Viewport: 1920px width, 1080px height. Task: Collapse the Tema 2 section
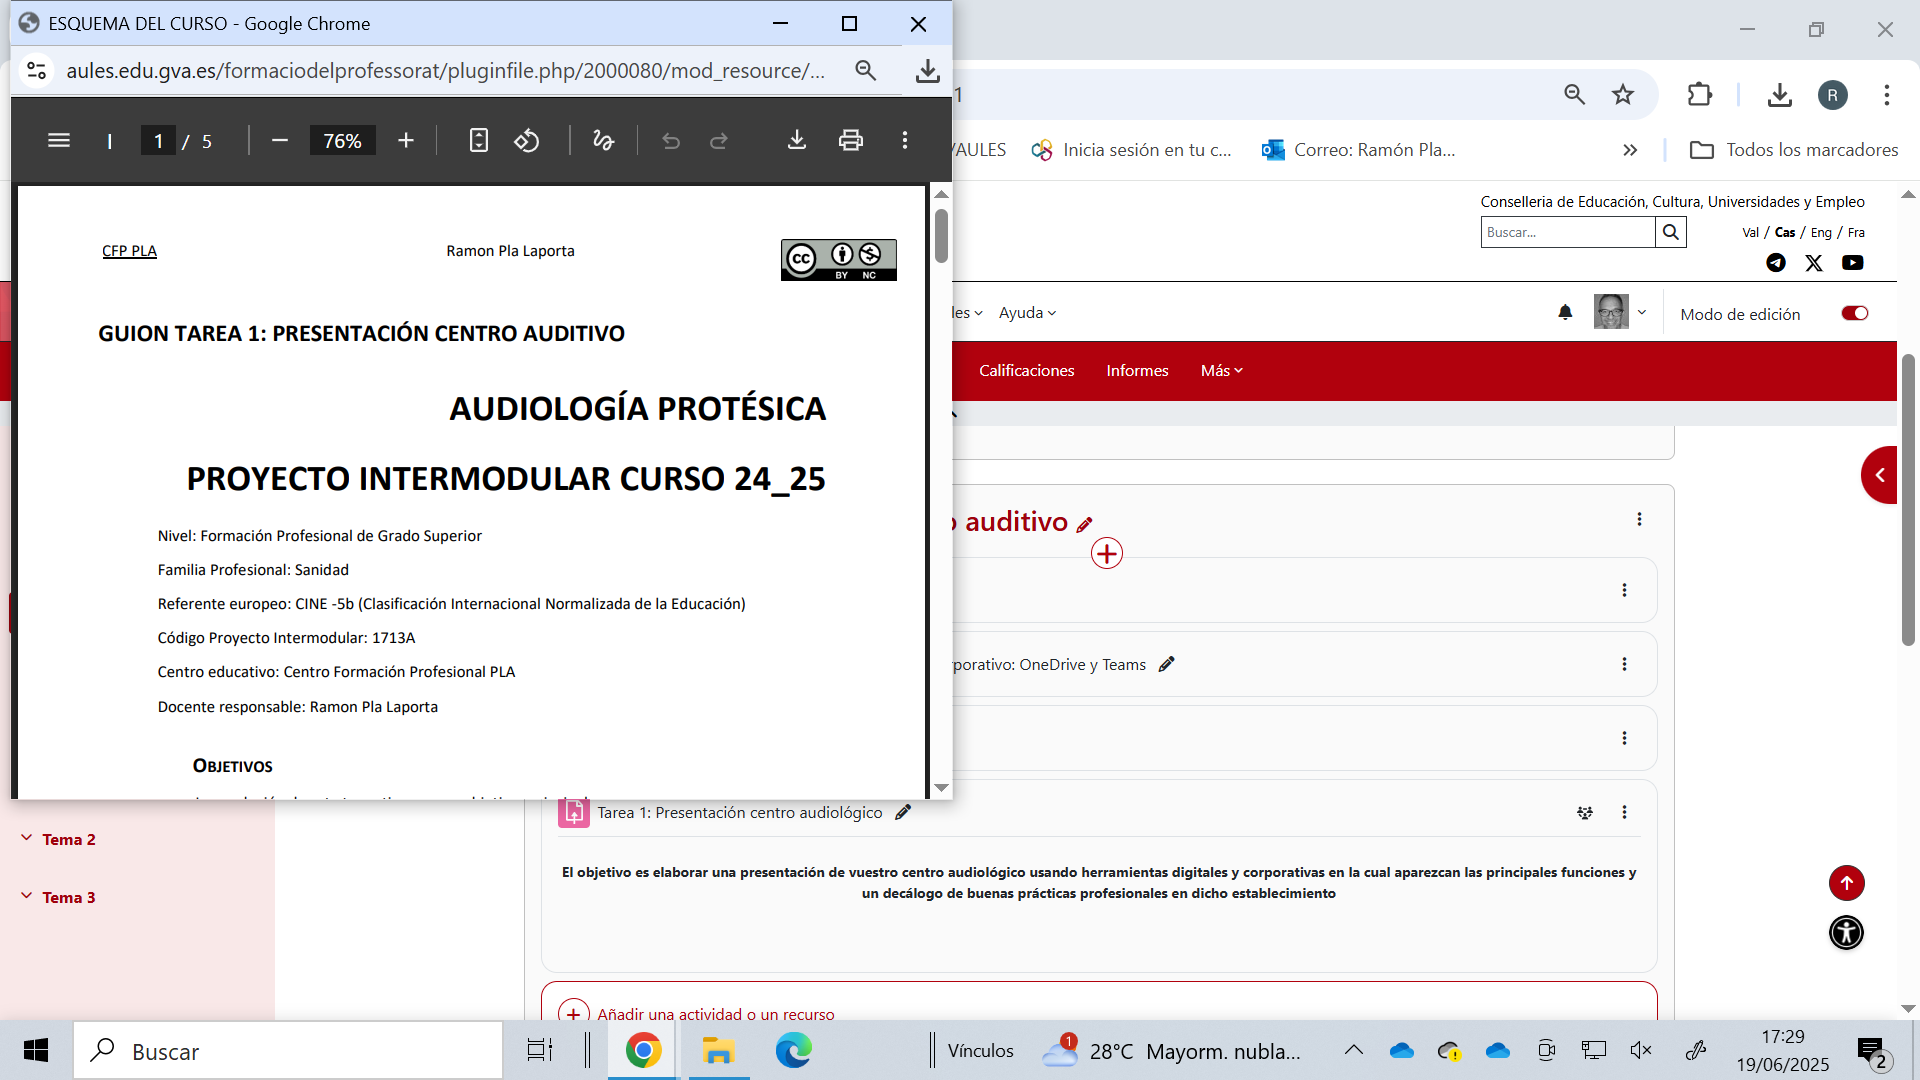pos(27,839)
